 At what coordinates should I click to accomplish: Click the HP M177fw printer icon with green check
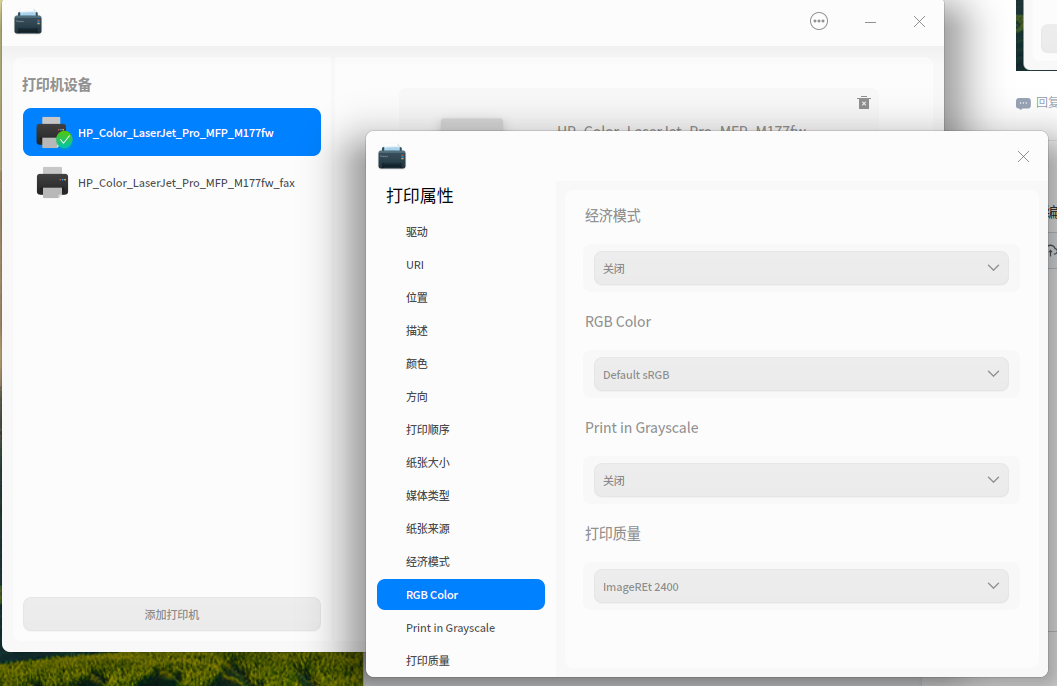click(53, 132)
